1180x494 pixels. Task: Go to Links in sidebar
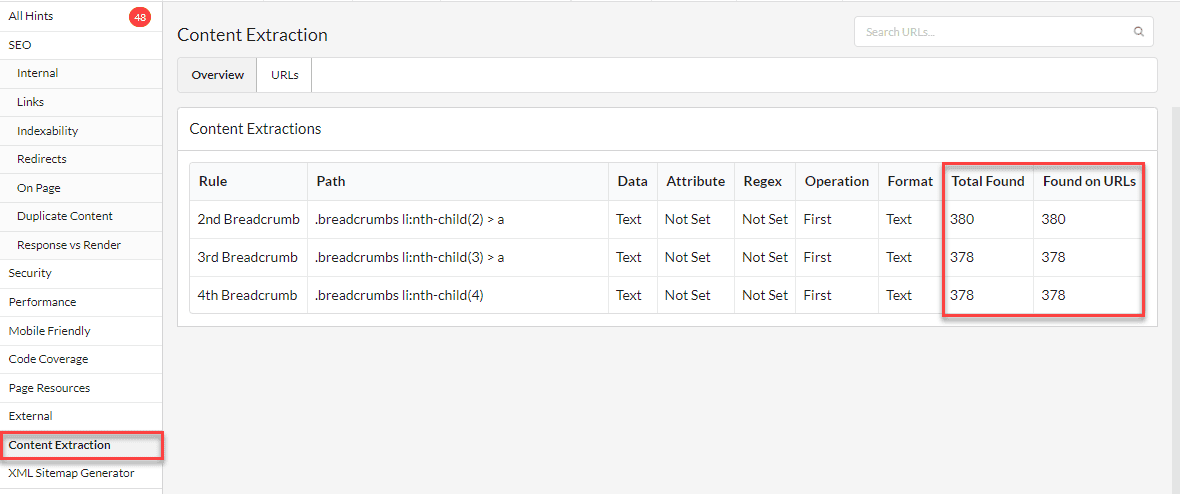[30, 102]
